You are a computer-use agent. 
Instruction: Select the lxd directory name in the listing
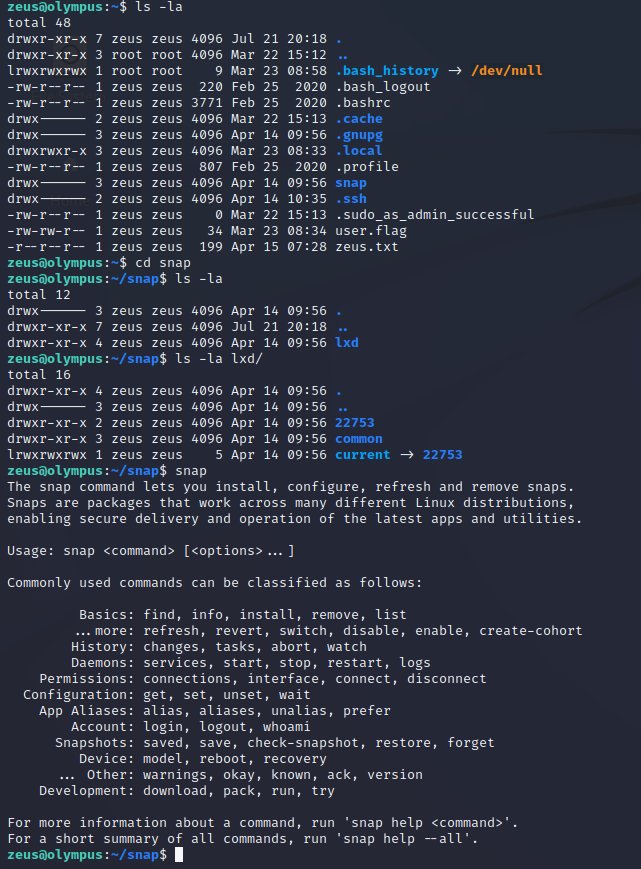(x=347, y=343)
